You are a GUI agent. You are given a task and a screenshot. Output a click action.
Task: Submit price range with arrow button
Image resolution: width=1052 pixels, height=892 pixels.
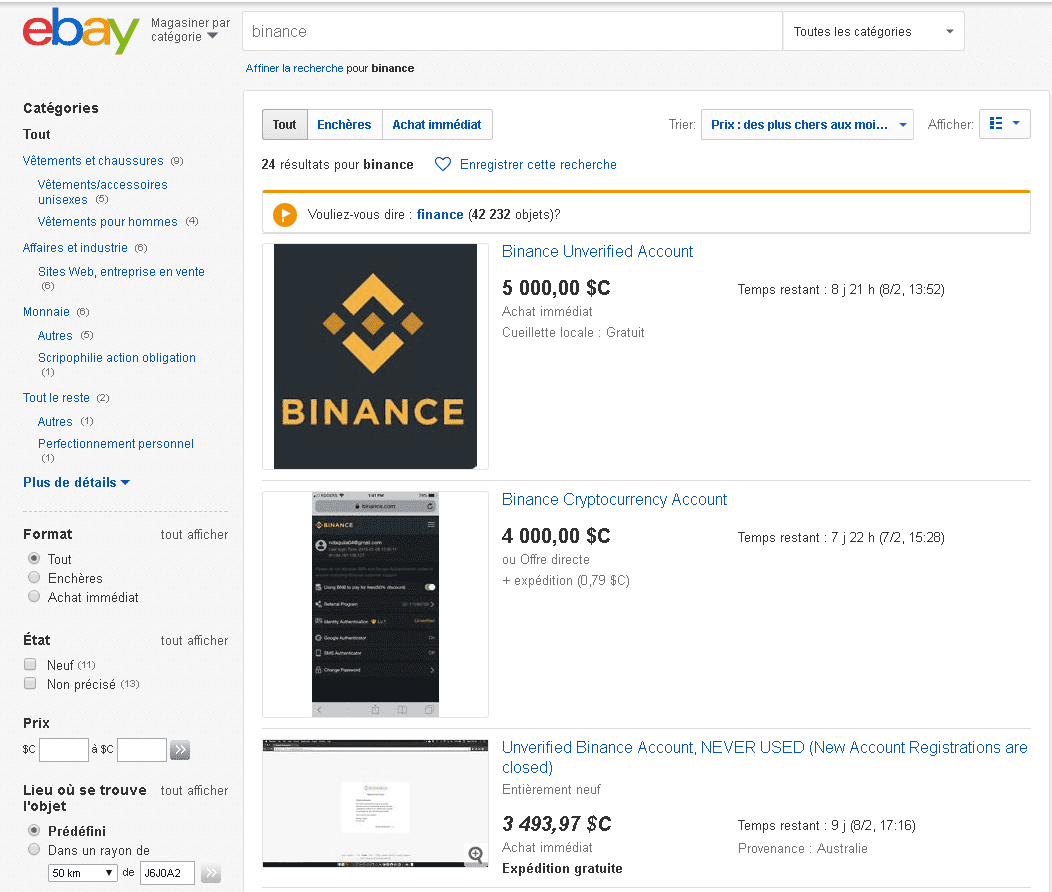(x=180, y=750)
